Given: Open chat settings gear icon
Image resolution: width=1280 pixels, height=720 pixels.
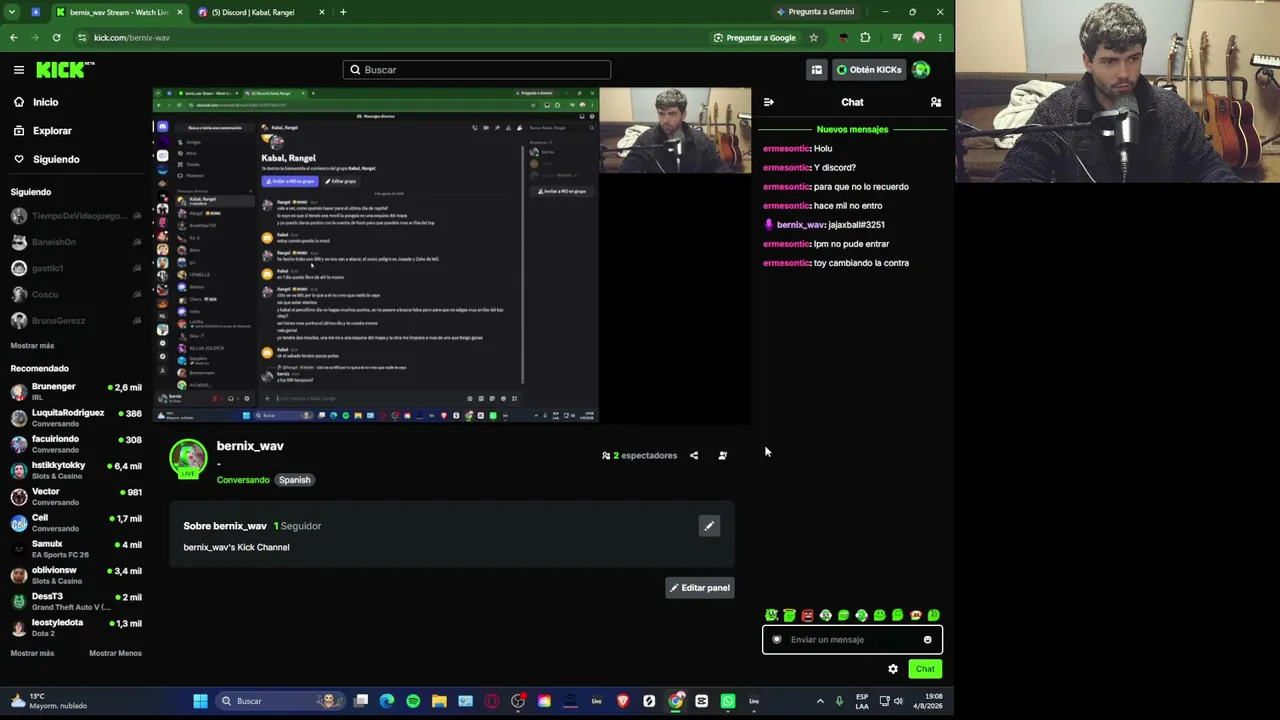Looking at the screenshot, I should click(x=893, y=669).
